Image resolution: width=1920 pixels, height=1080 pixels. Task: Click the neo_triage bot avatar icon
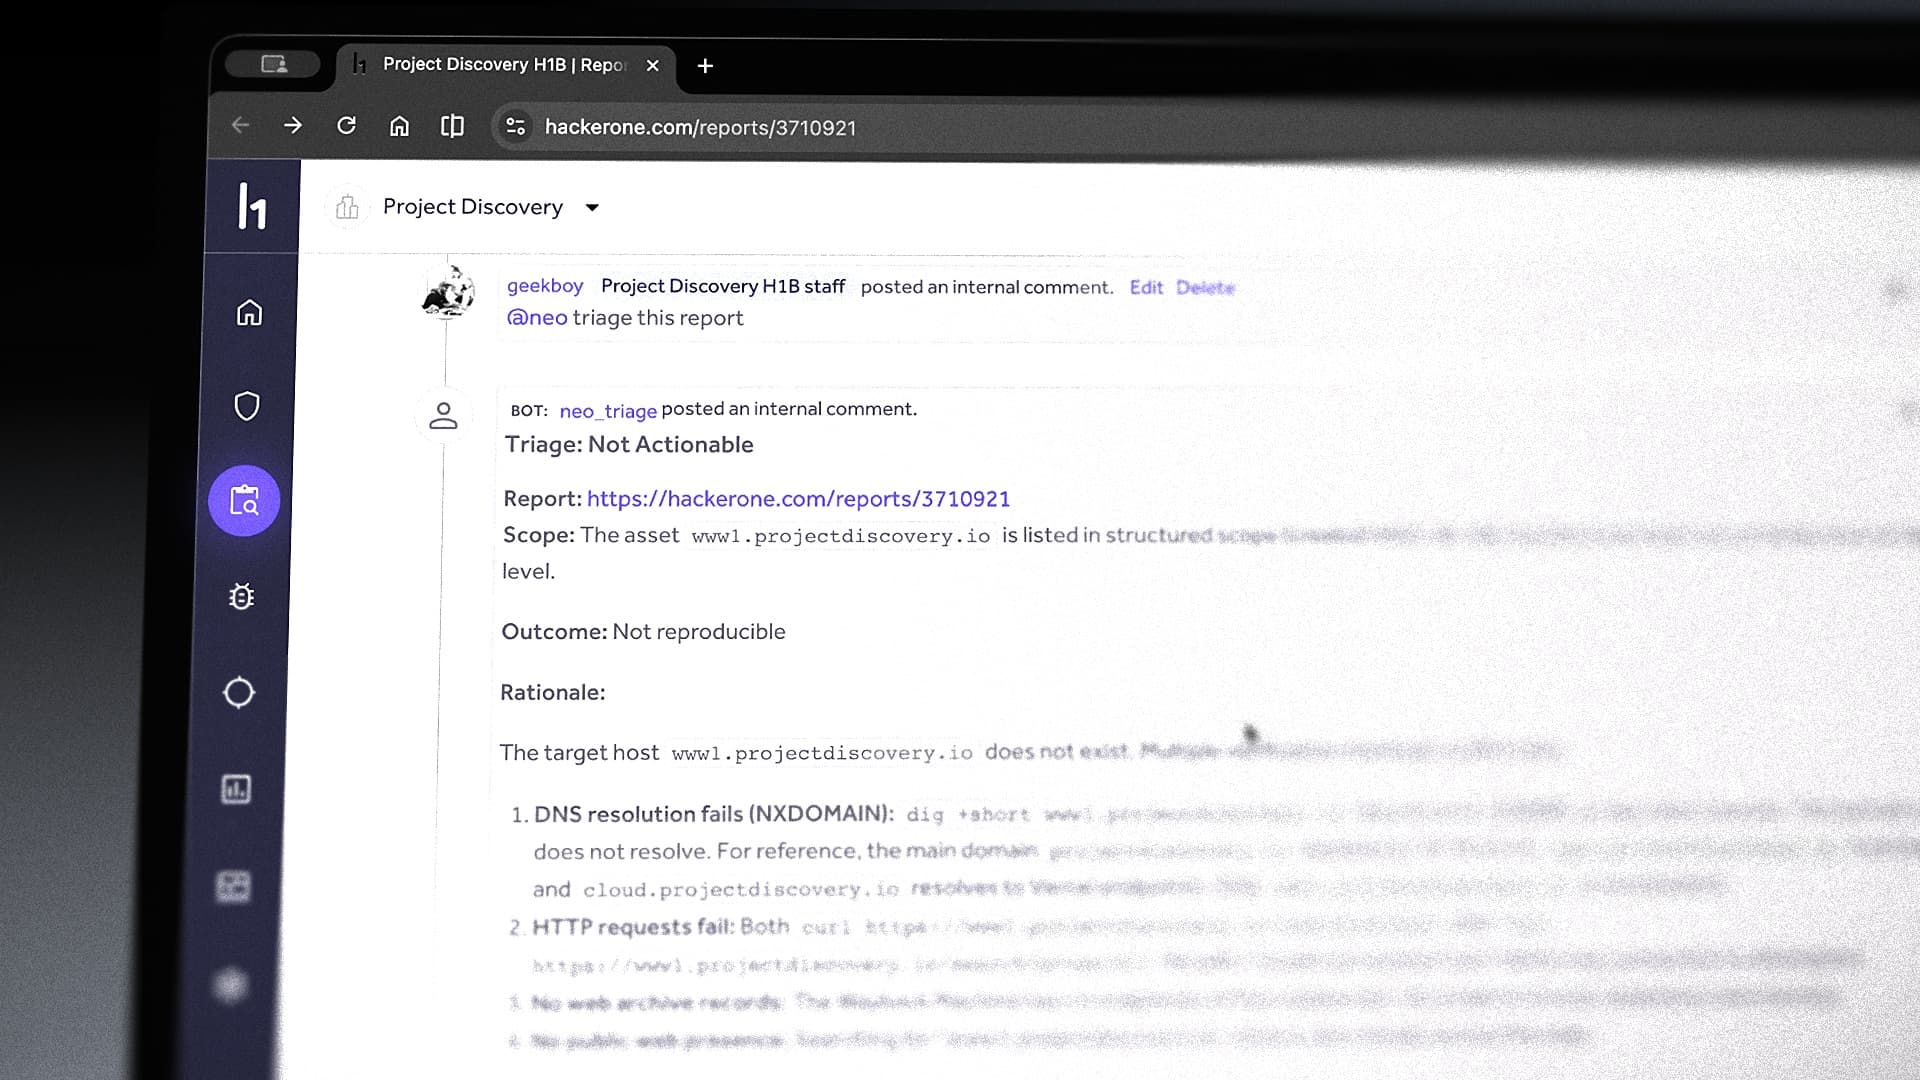coord(443,415)
